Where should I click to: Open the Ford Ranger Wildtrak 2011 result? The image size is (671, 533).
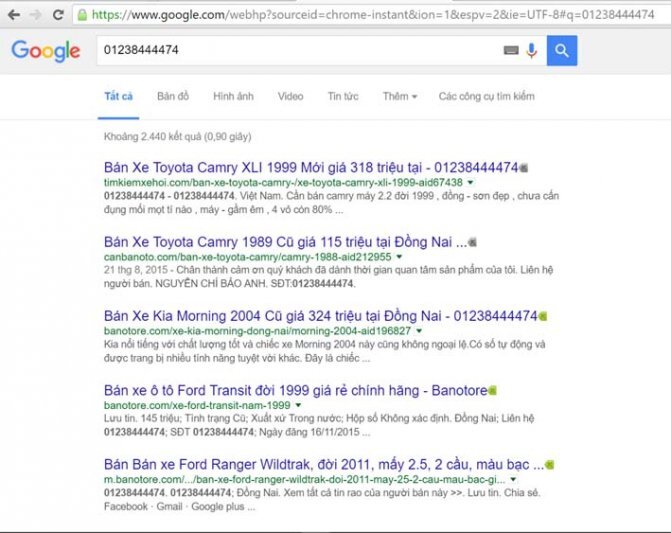tap(324, 465)
